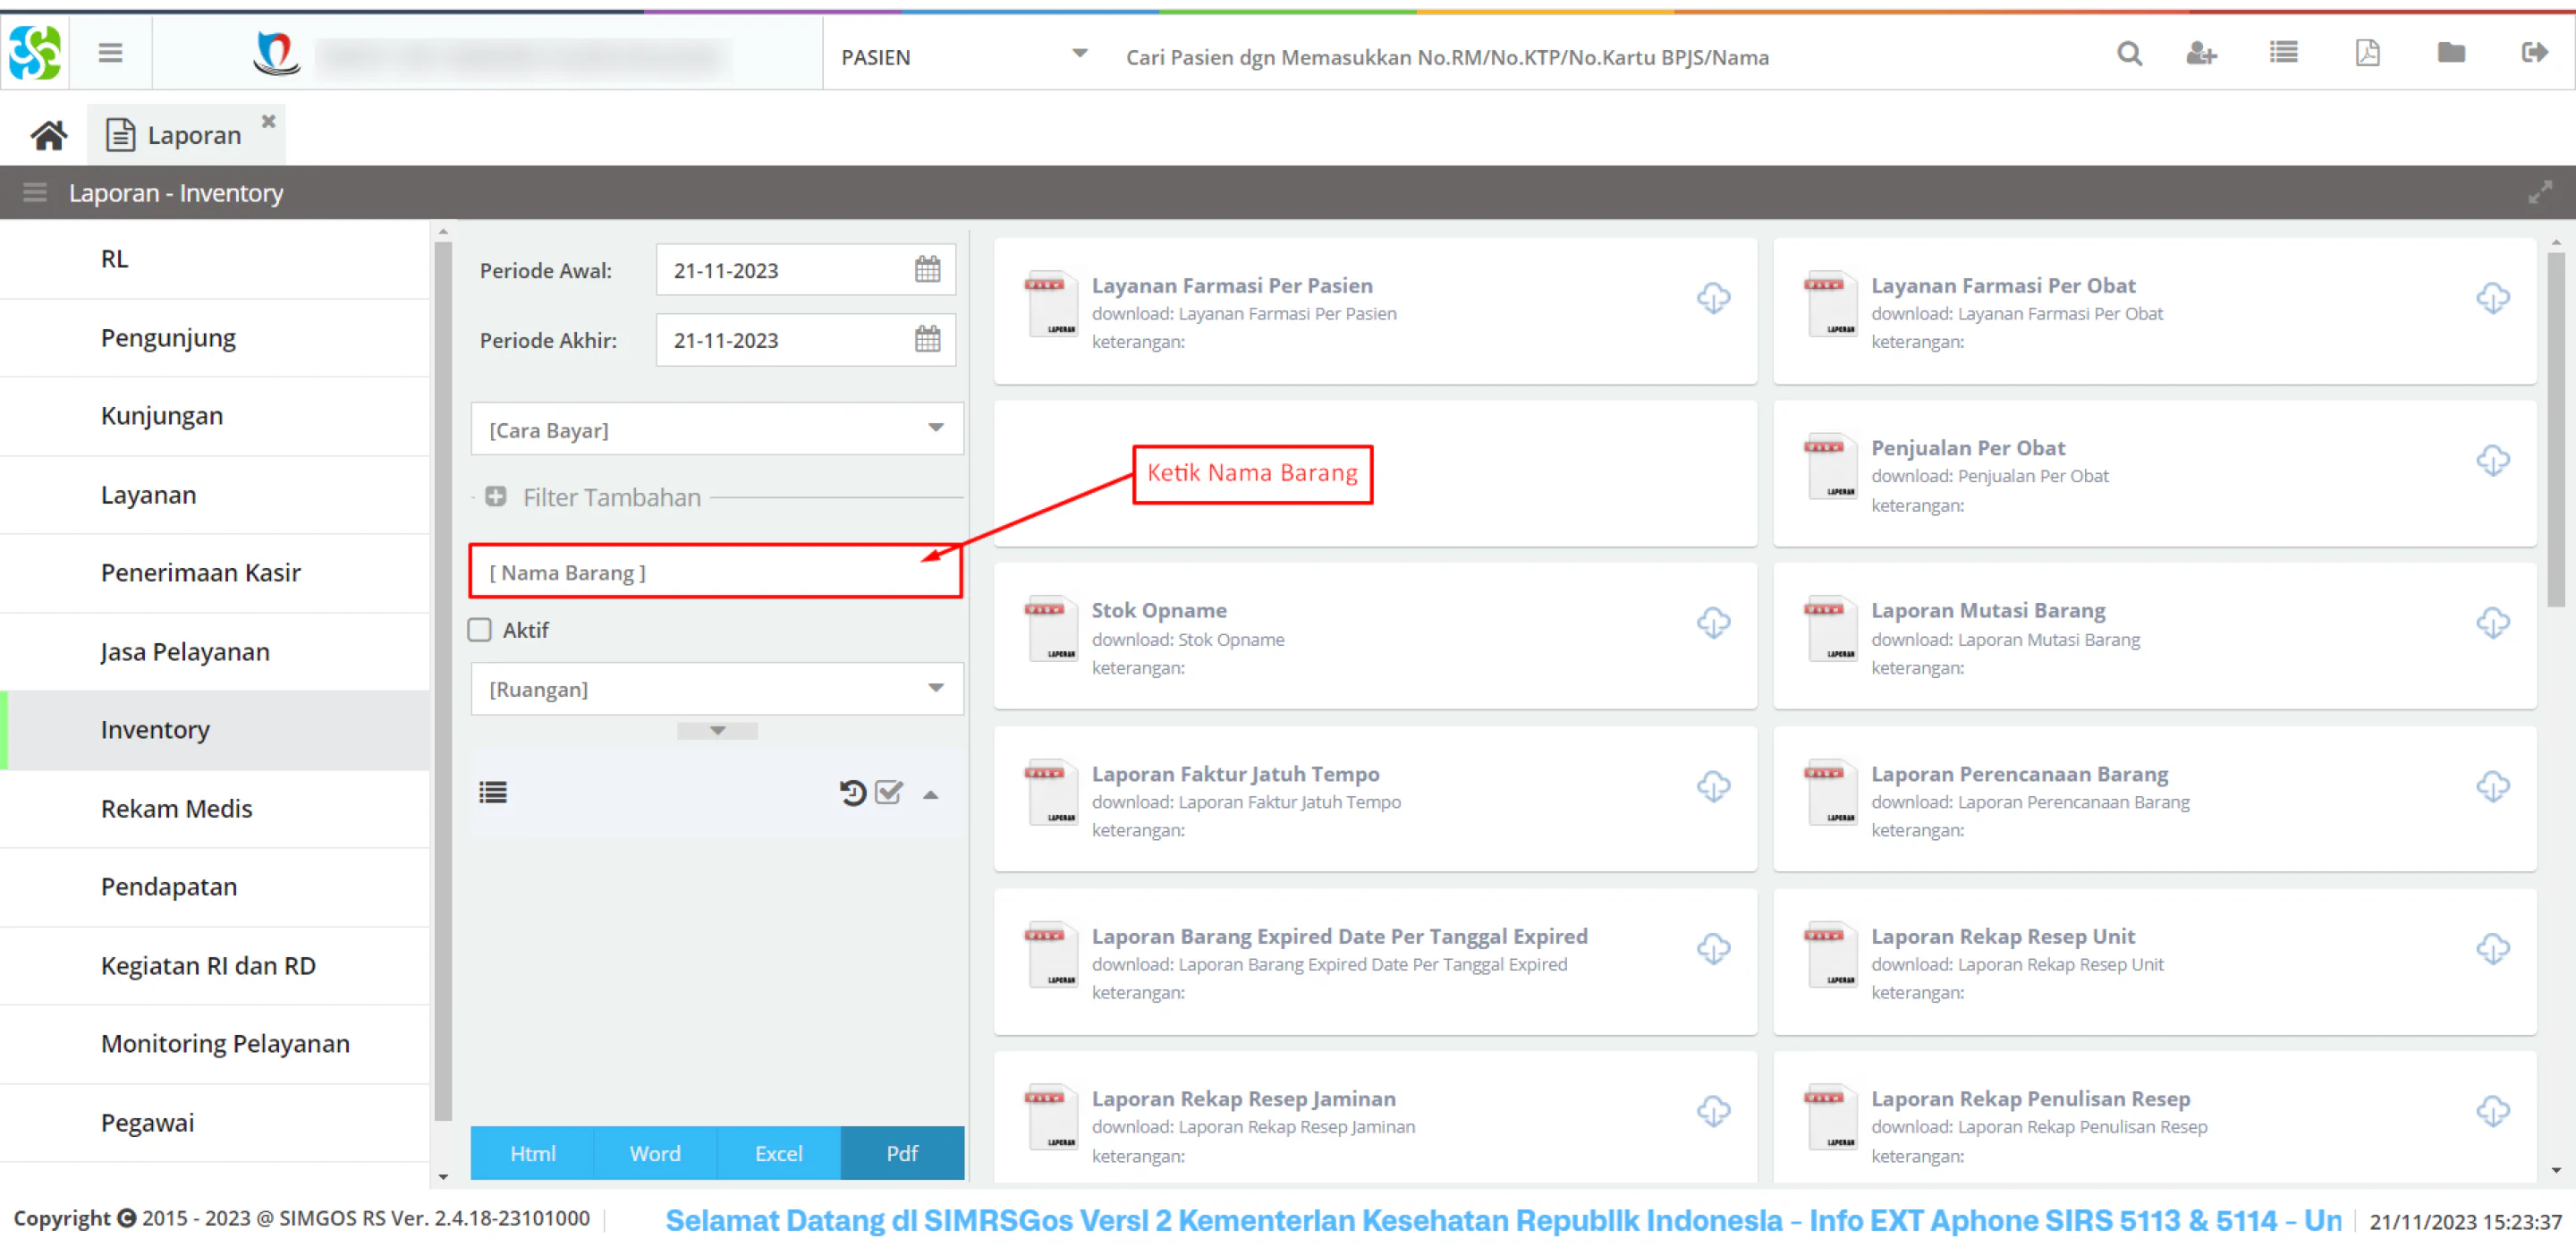Open Rekam Medis report category
This screenshot has width=2576, height=1247.
pos(215,809)
